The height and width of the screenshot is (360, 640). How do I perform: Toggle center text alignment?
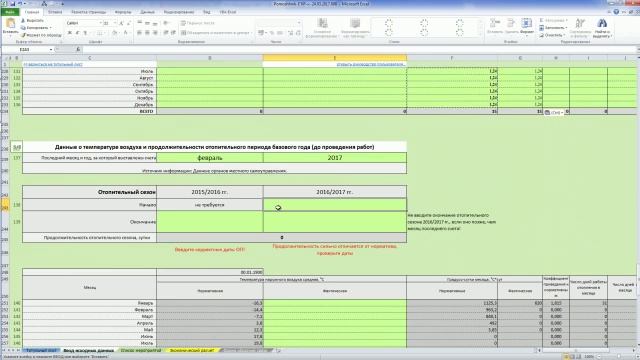[147, 33]
